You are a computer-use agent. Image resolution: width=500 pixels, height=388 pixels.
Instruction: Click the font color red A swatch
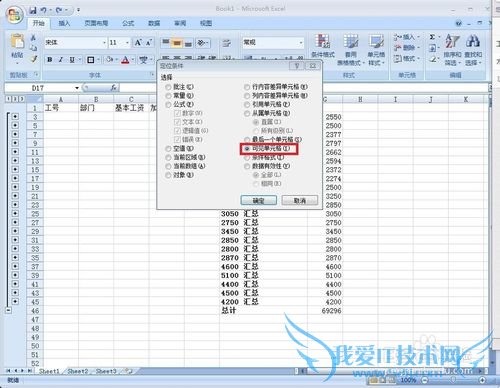coord(125,60)
